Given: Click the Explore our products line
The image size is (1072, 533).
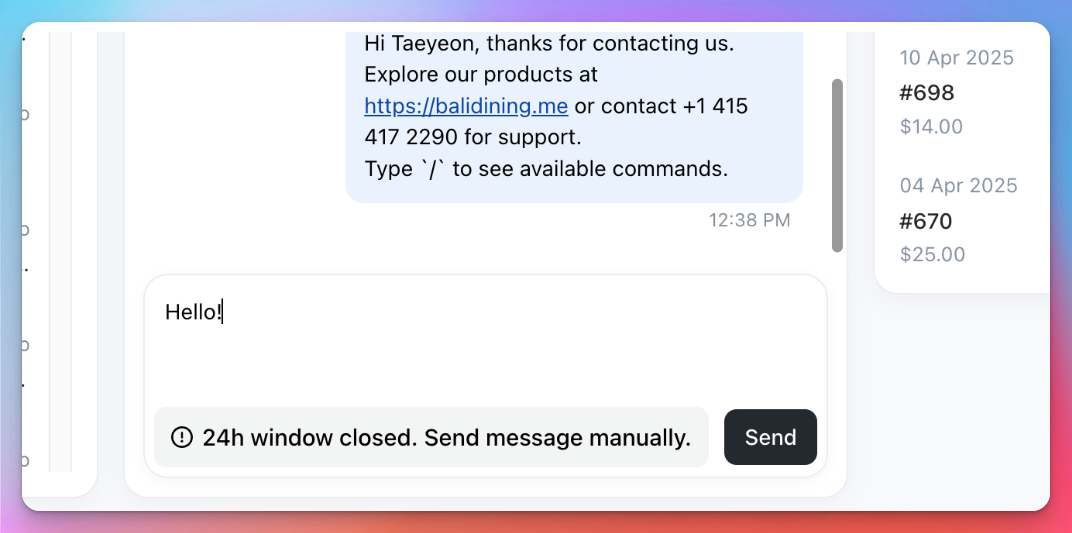Looking at the screenshot, I should coord(481,74).
